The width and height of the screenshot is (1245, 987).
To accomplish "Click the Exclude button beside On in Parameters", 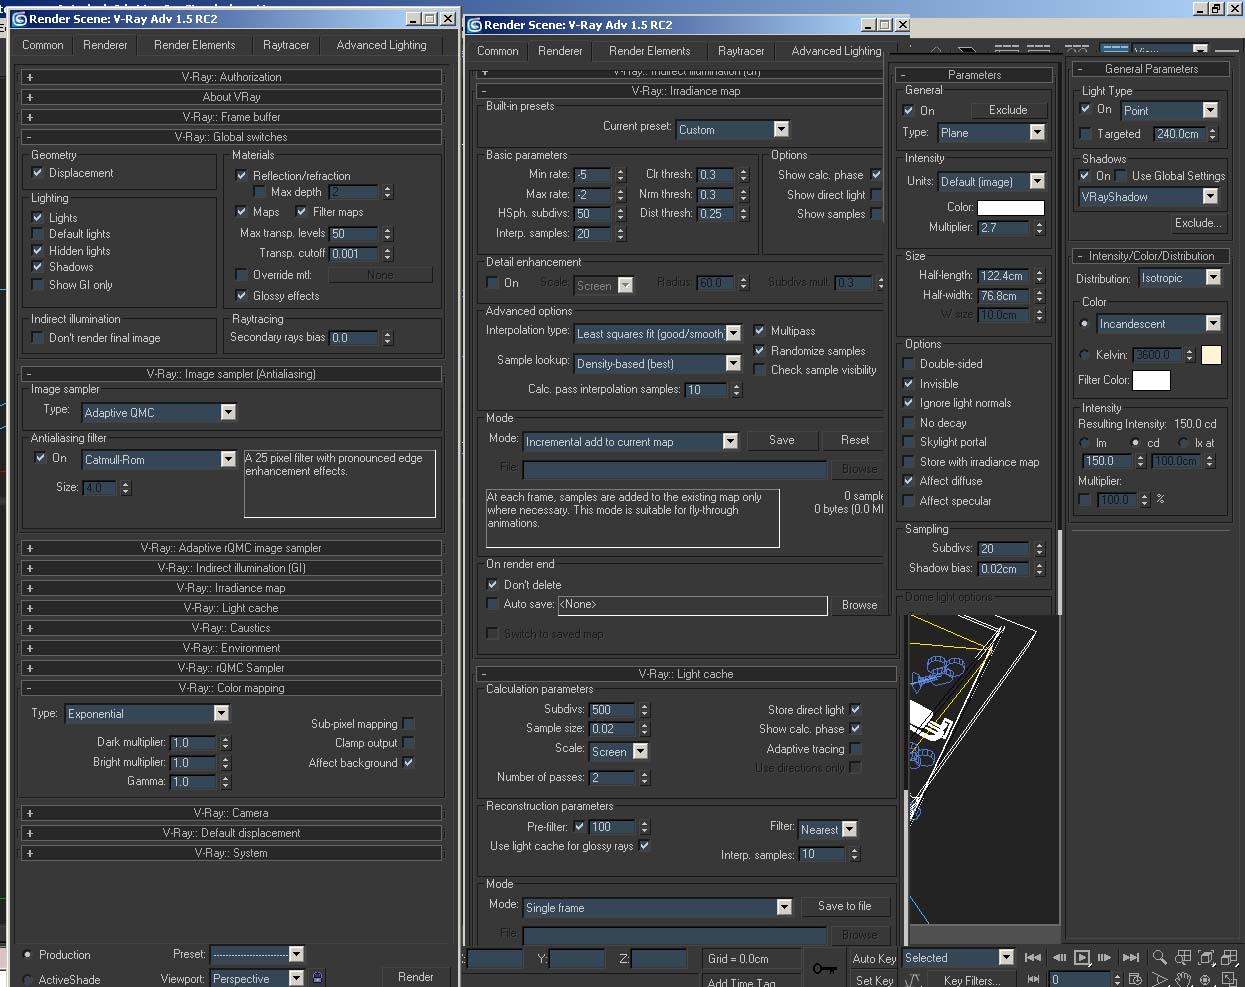I will pyautogui.click(x=1008, y=110).
